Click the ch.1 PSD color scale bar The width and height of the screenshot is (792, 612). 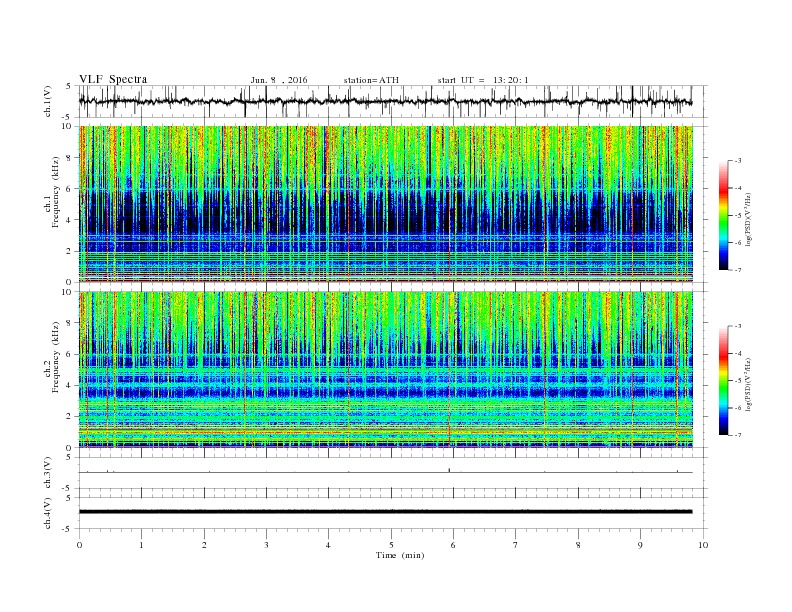click(x=724, y=216)
